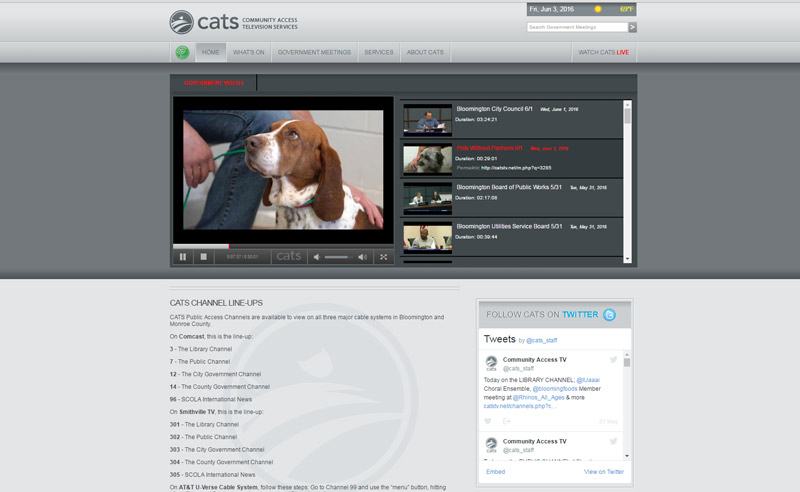Click Follow CATS on Twitter heading
The image size is (800, 492).
pyautogui.click(x=542, y=314)
